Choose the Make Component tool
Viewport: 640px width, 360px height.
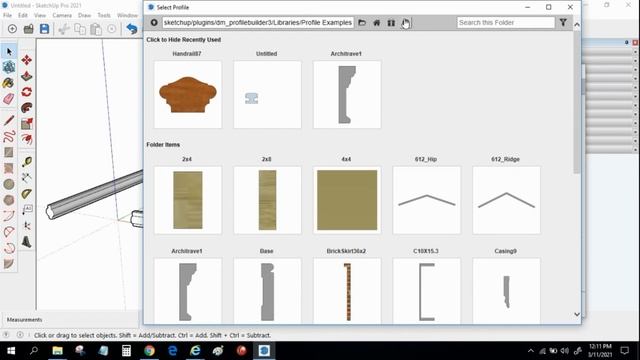pyautogui.click(x=9, y=67)
